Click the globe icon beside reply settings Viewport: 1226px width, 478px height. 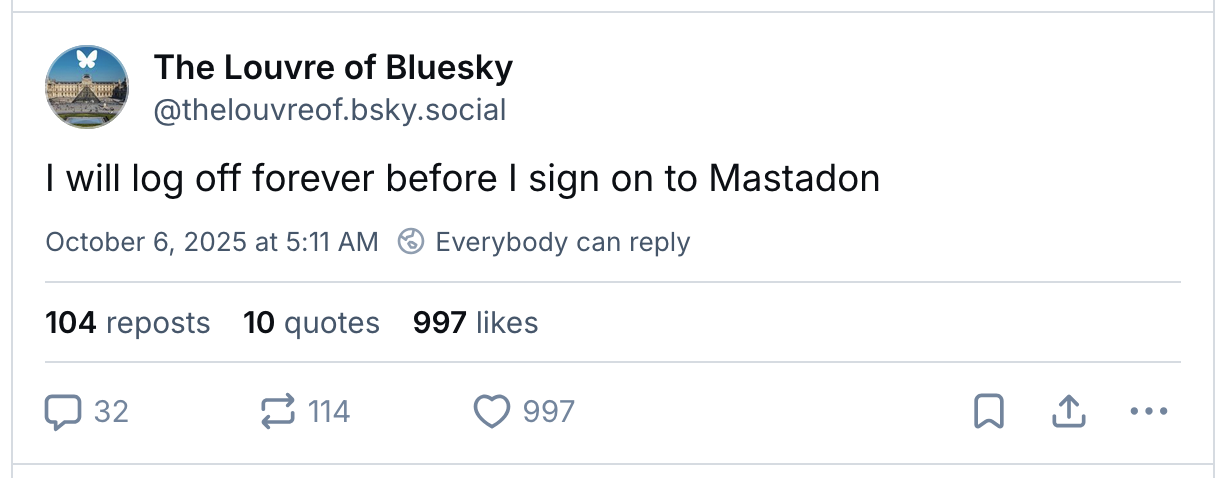(x=410, y=242)
